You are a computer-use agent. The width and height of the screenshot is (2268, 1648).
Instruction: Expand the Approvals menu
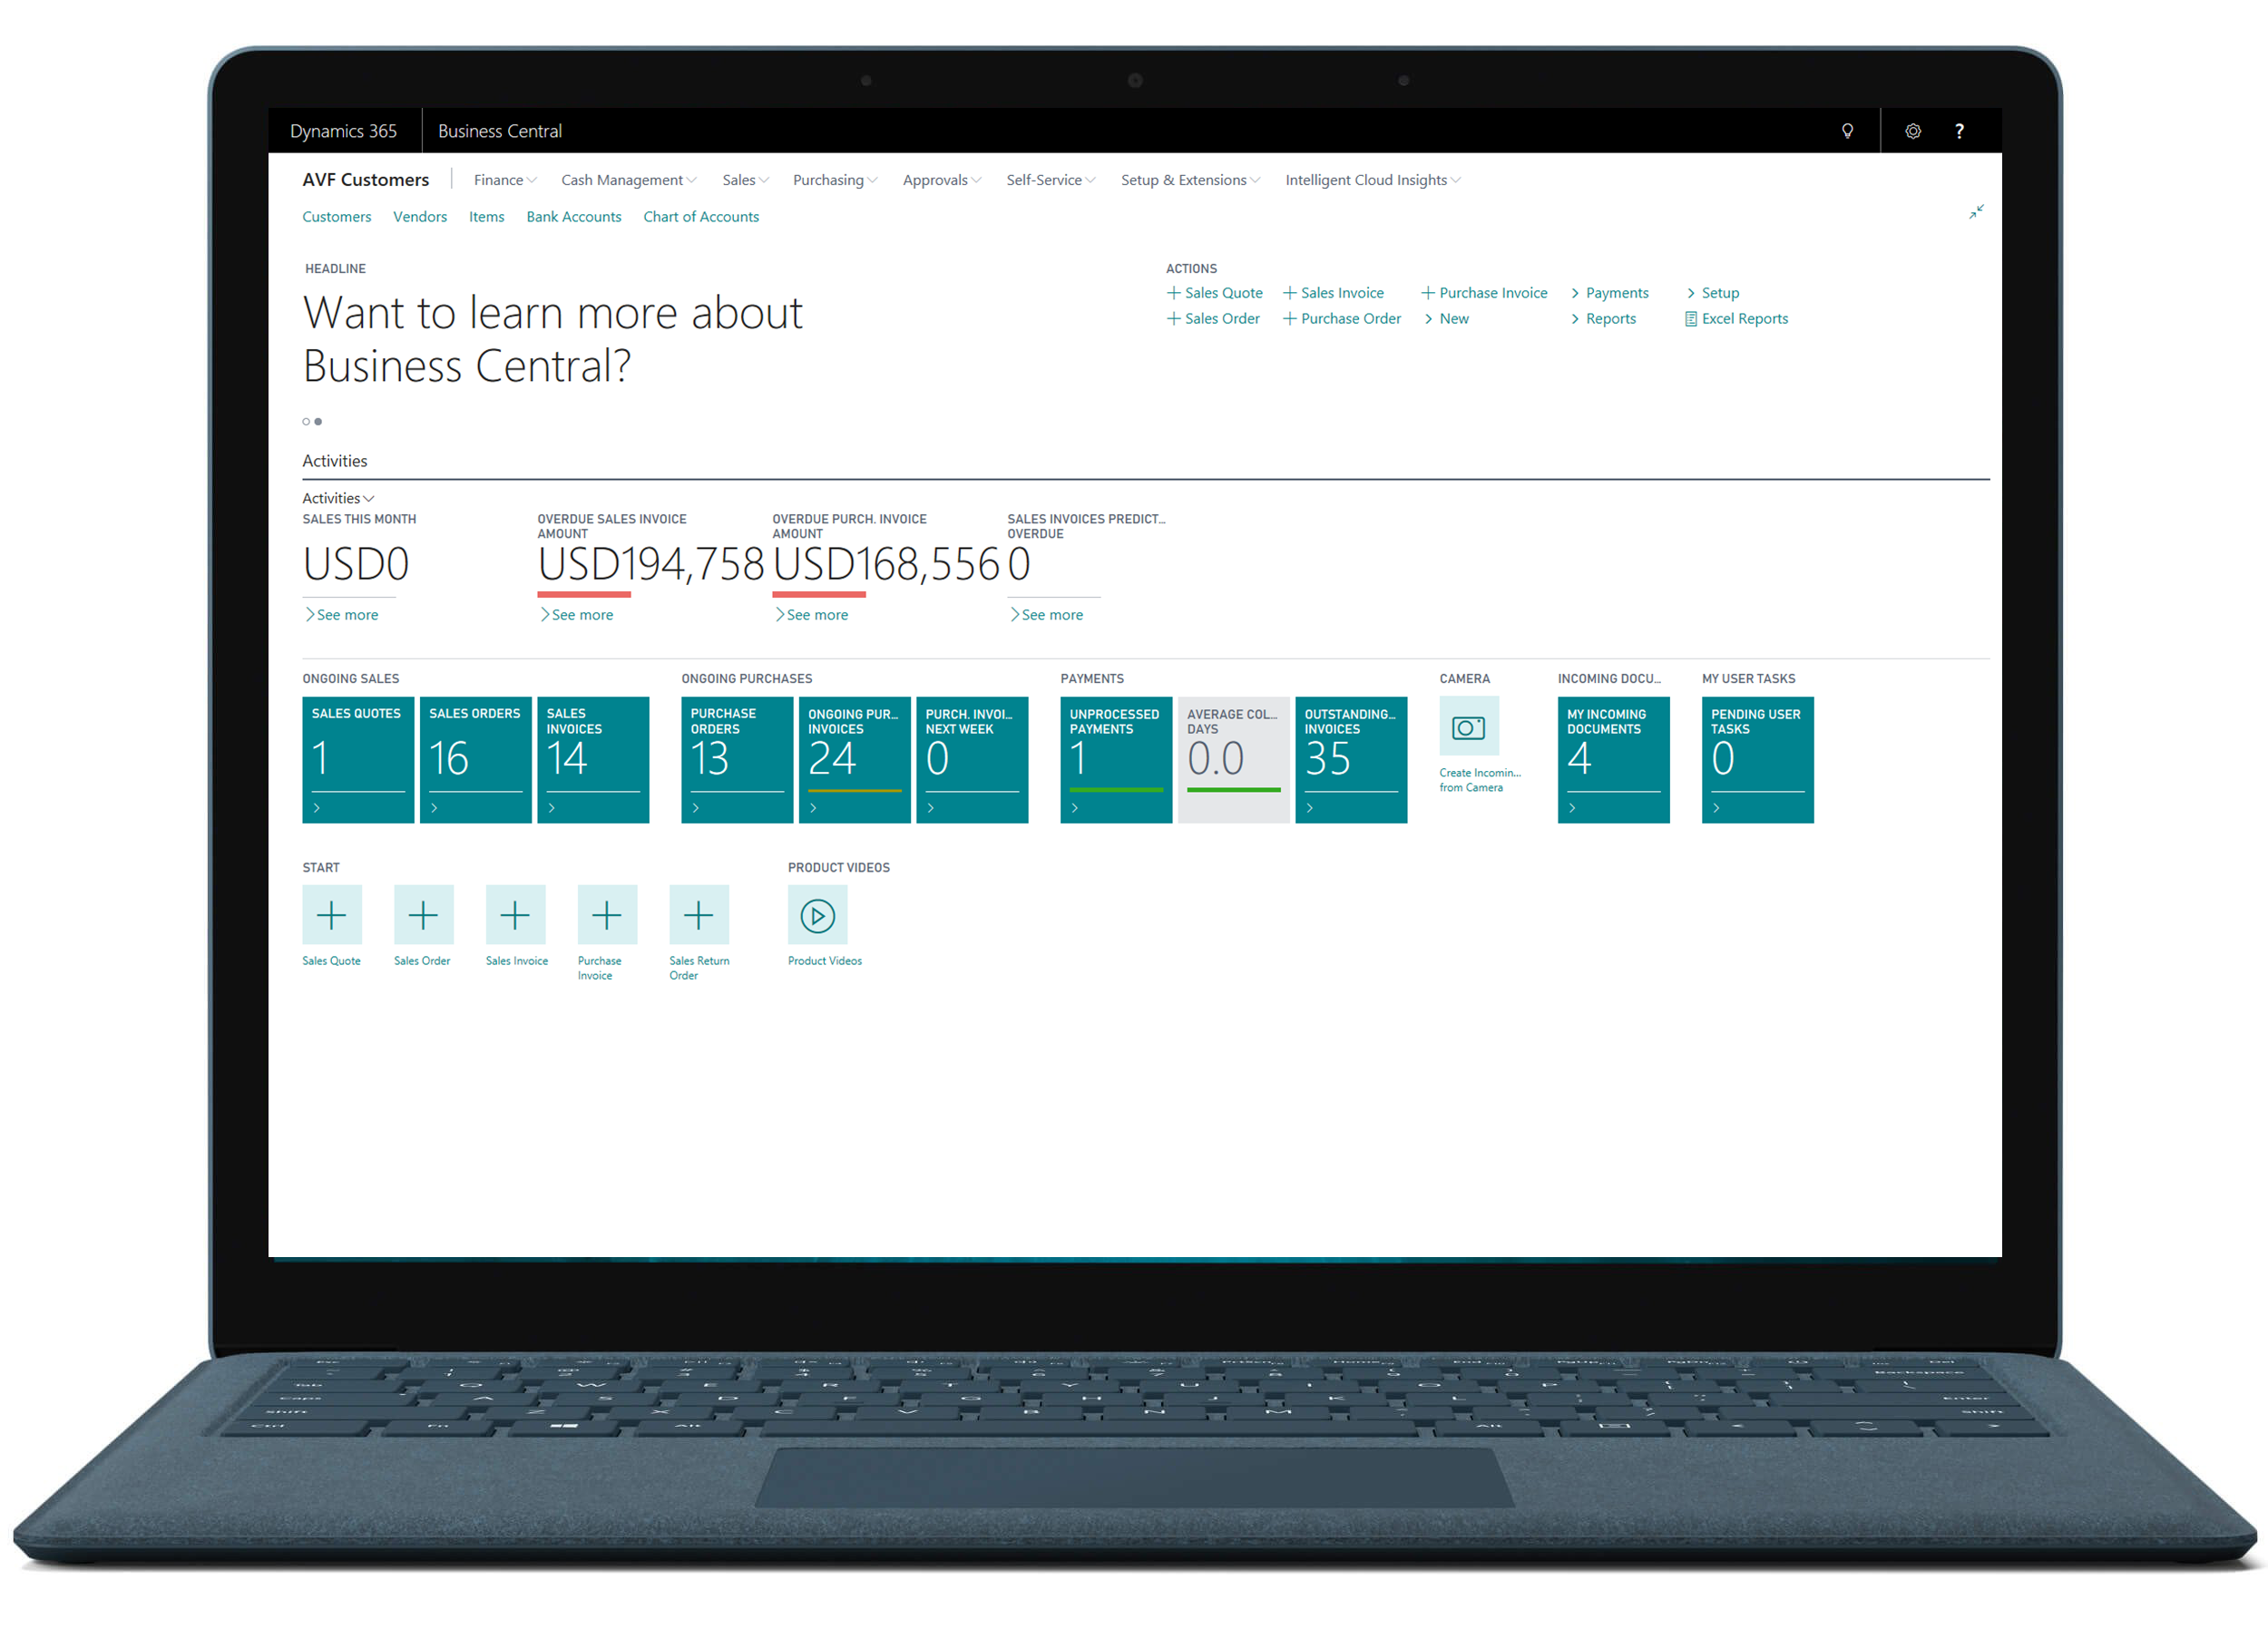[x=942, y=180]
